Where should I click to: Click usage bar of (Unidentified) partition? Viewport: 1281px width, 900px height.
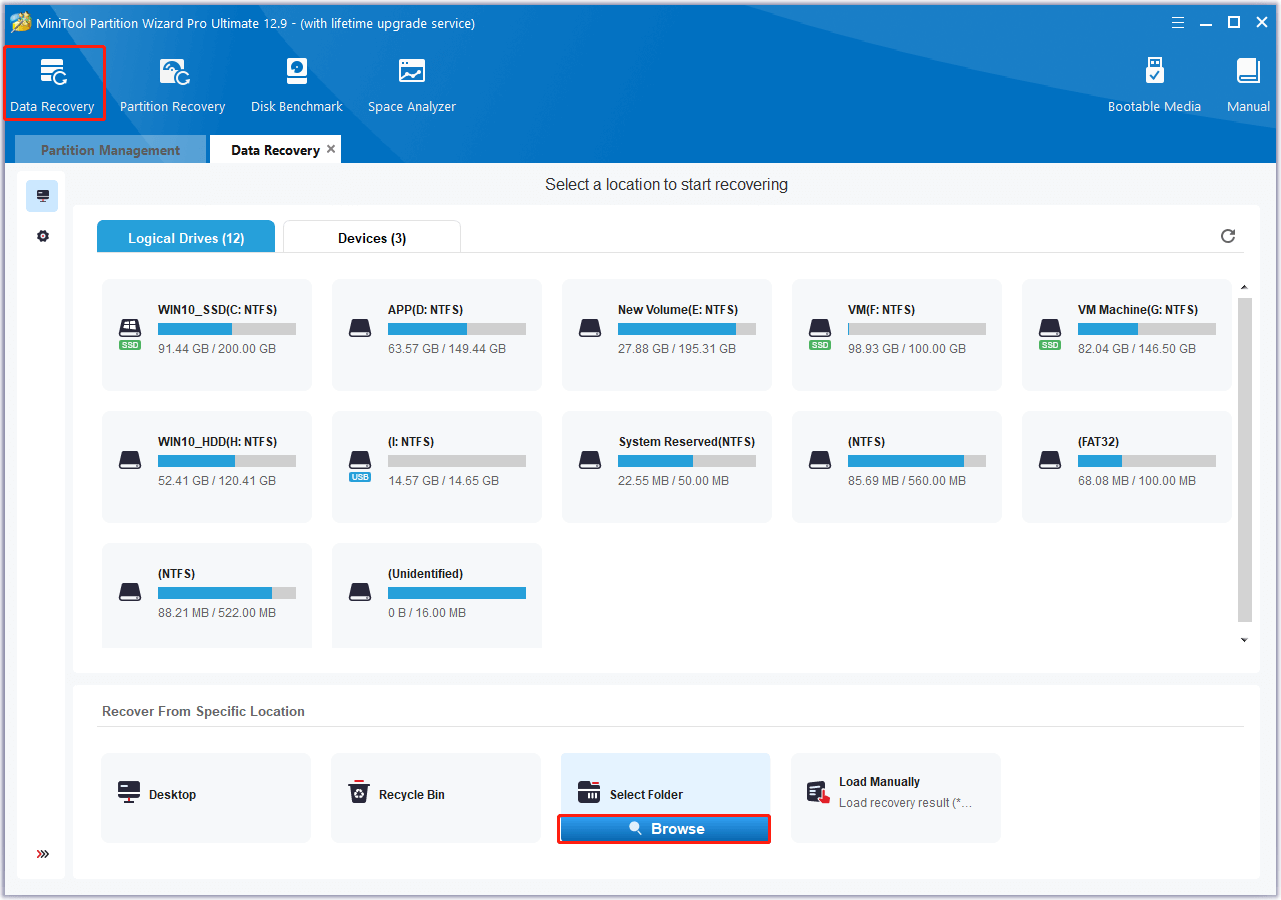pos(457,593)
